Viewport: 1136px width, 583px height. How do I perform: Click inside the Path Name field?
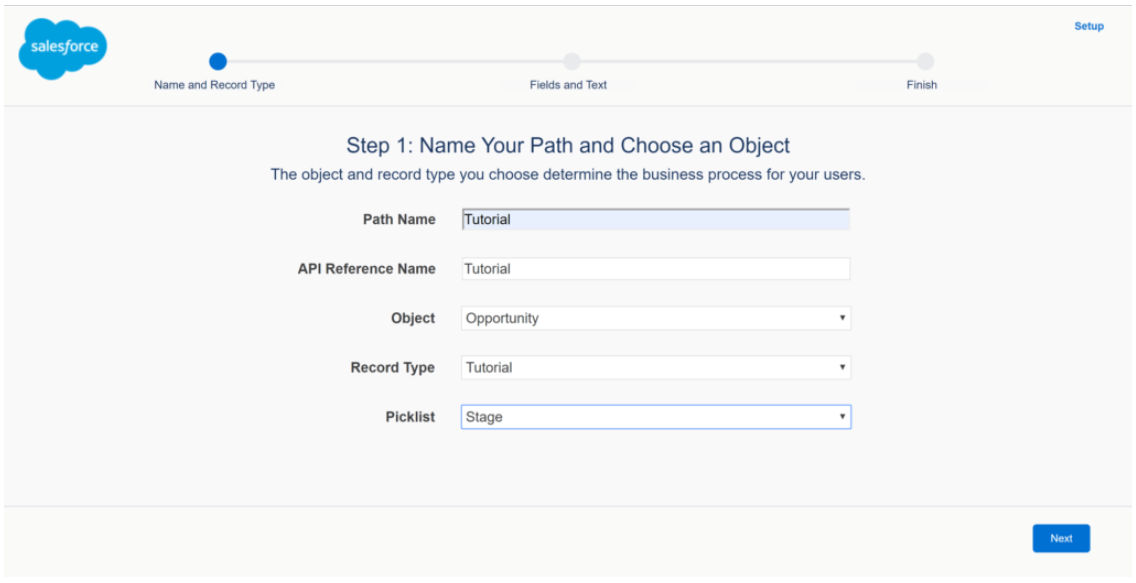[x=655, y=219]
